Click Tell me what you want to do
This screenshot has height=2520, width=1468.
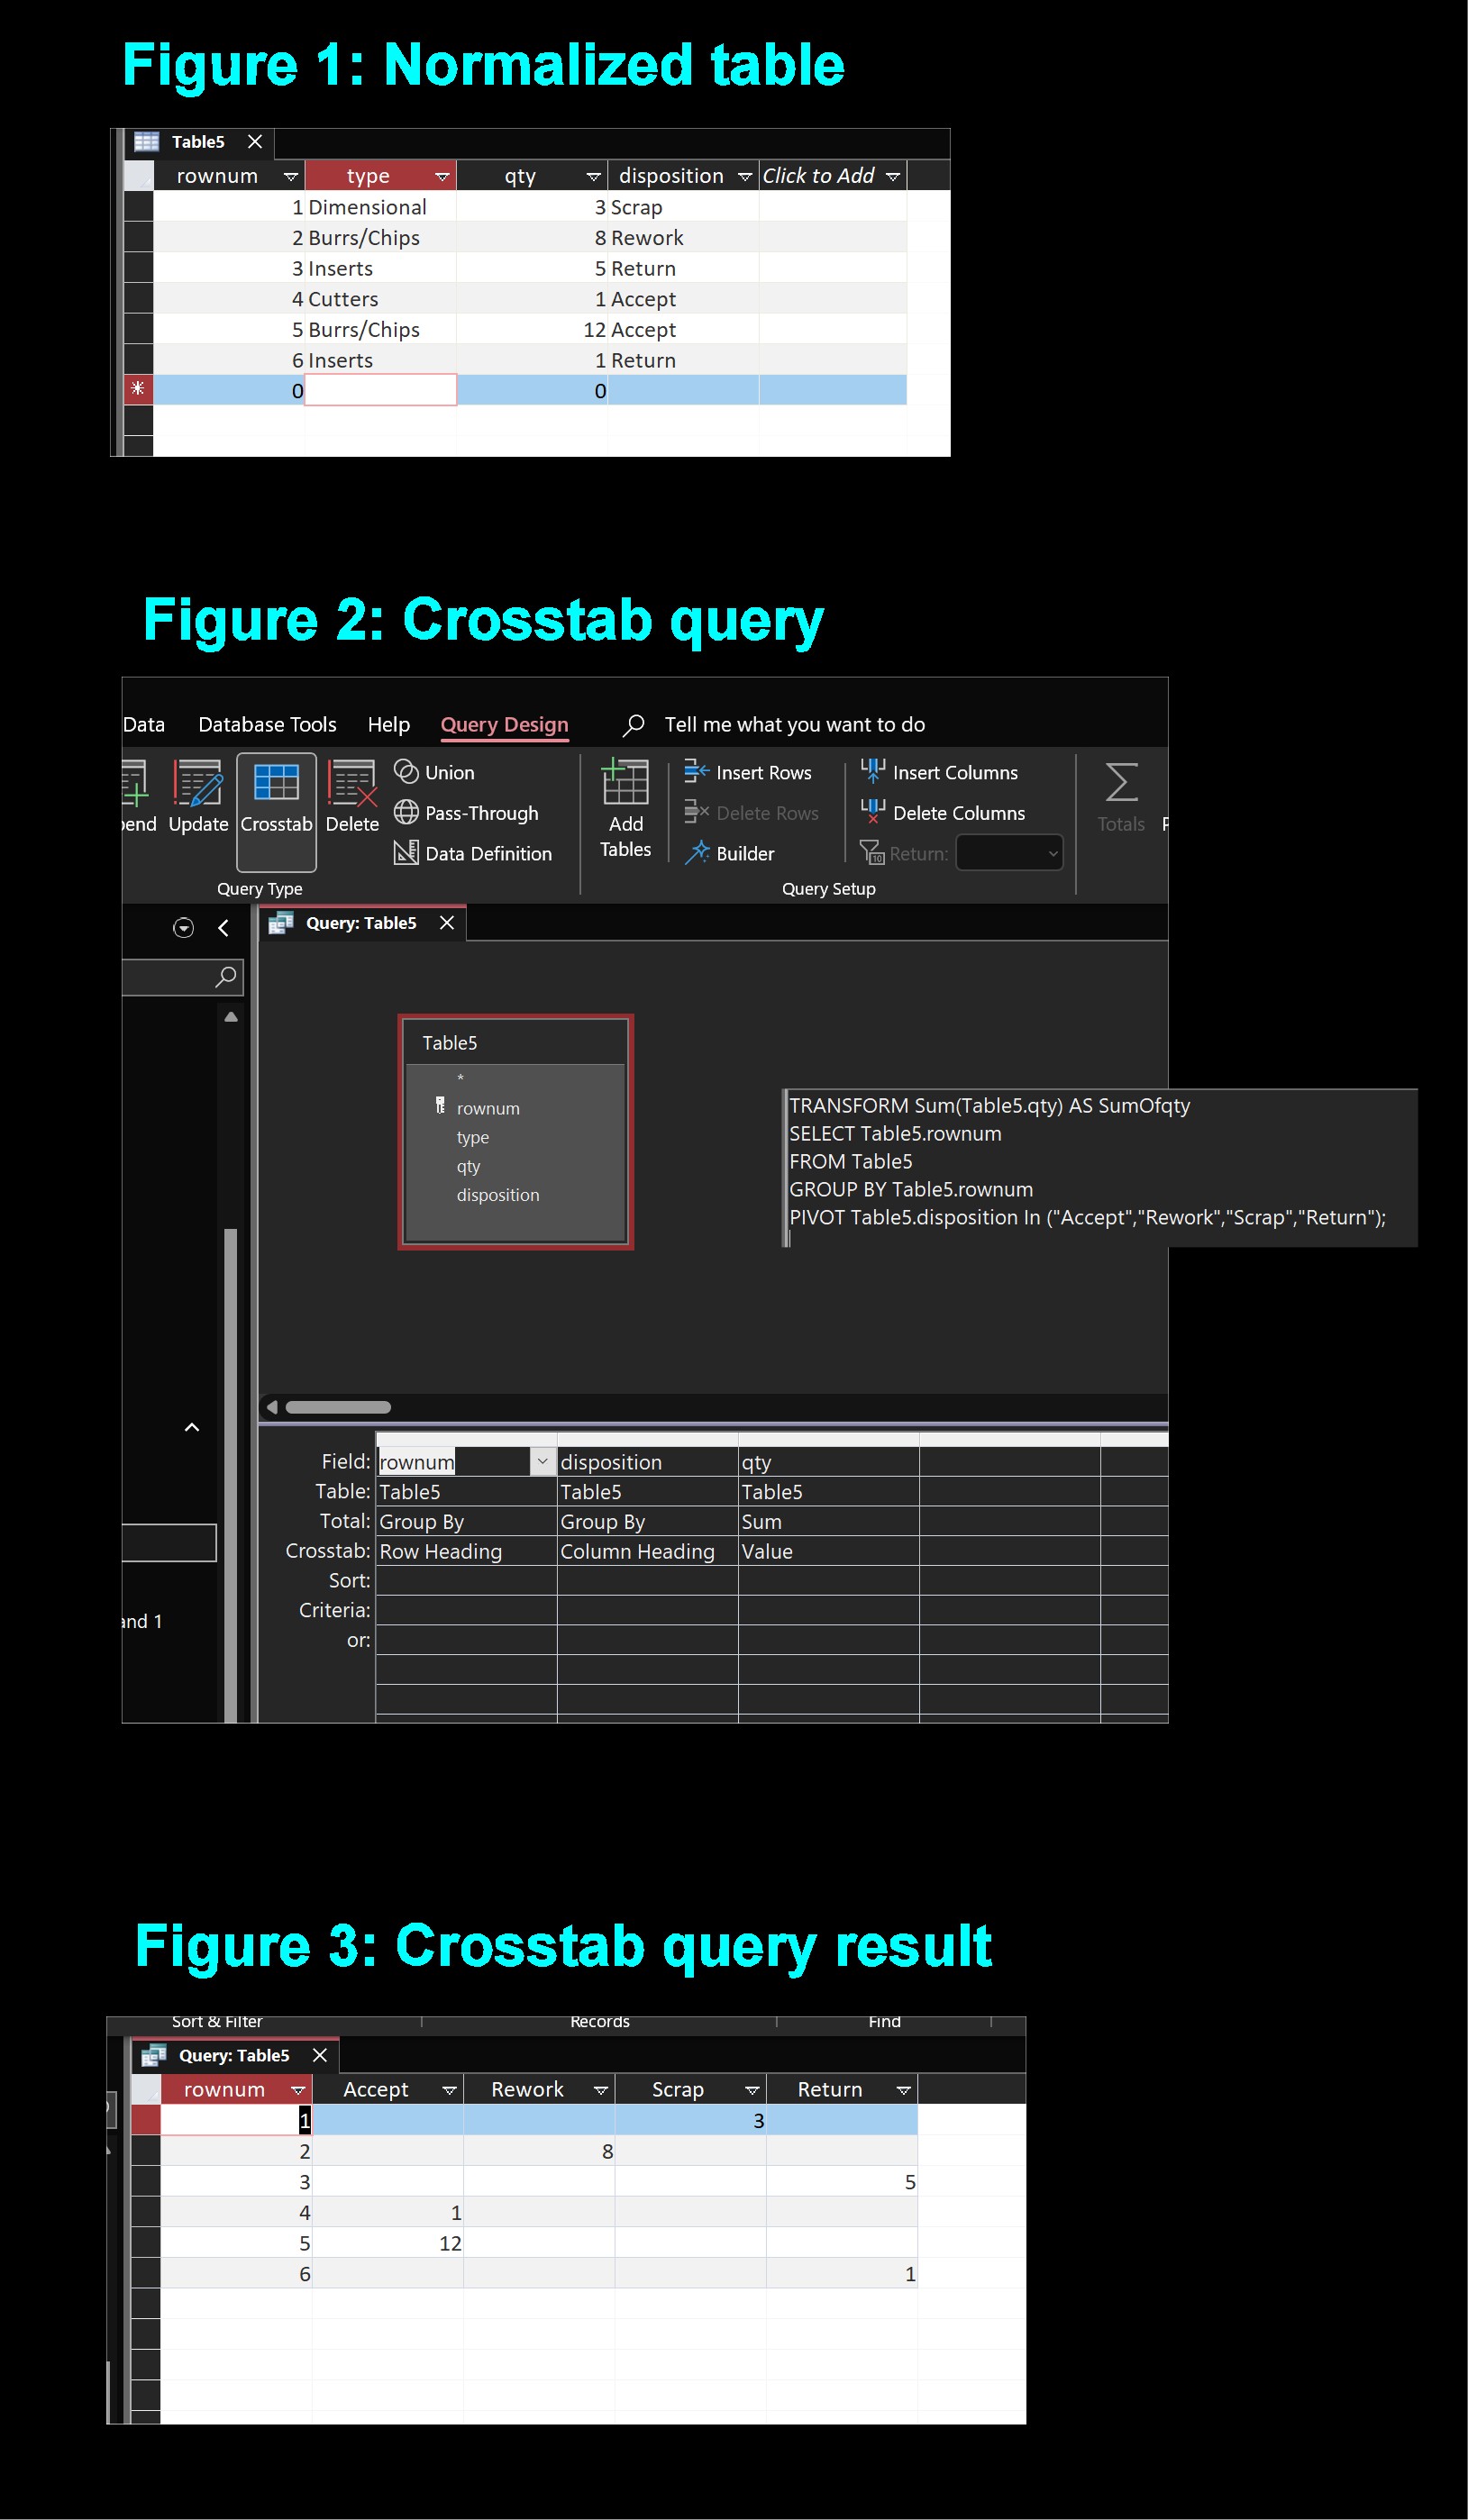(795, 724)
